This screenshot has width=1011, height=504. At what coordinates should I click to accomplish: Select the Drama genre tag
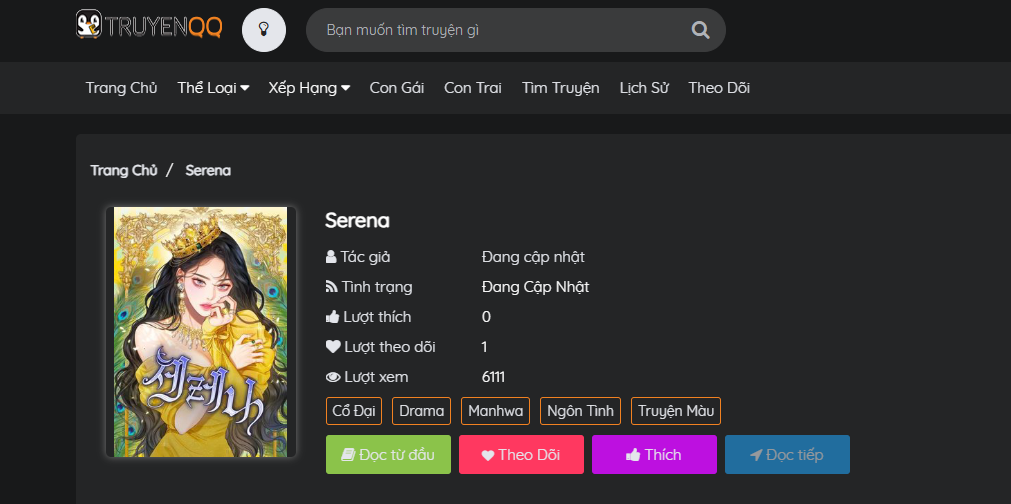(421, 411)
